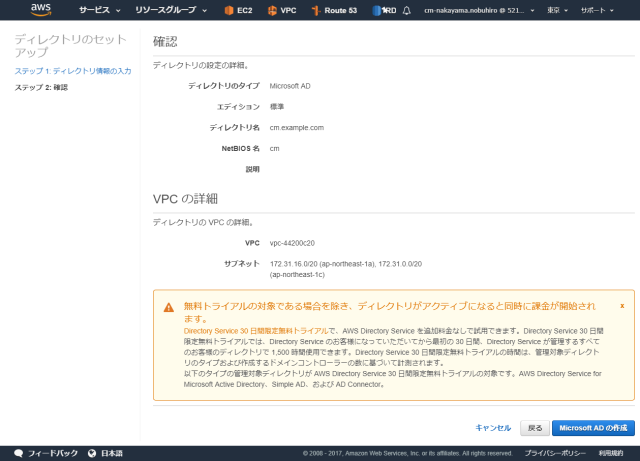This screenshot has width=640, height=461.
Task: Expand the リソースグループ menu
Action: coord(171,10)
